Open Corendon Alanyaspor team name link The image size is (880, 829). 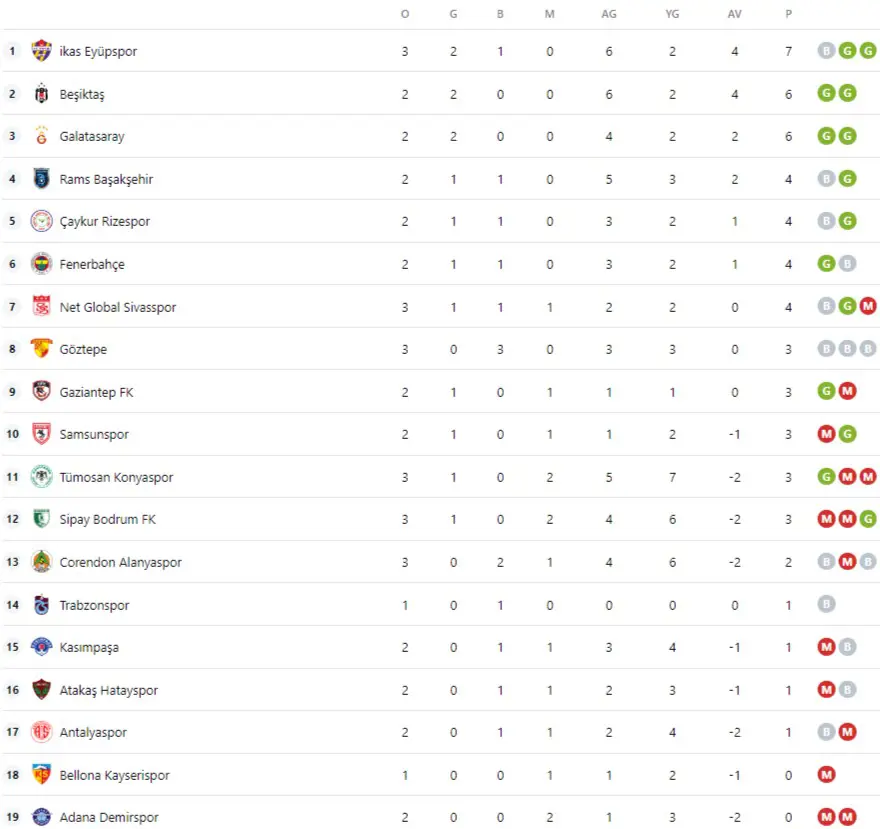pyautogui.click(x=121, y=562)
